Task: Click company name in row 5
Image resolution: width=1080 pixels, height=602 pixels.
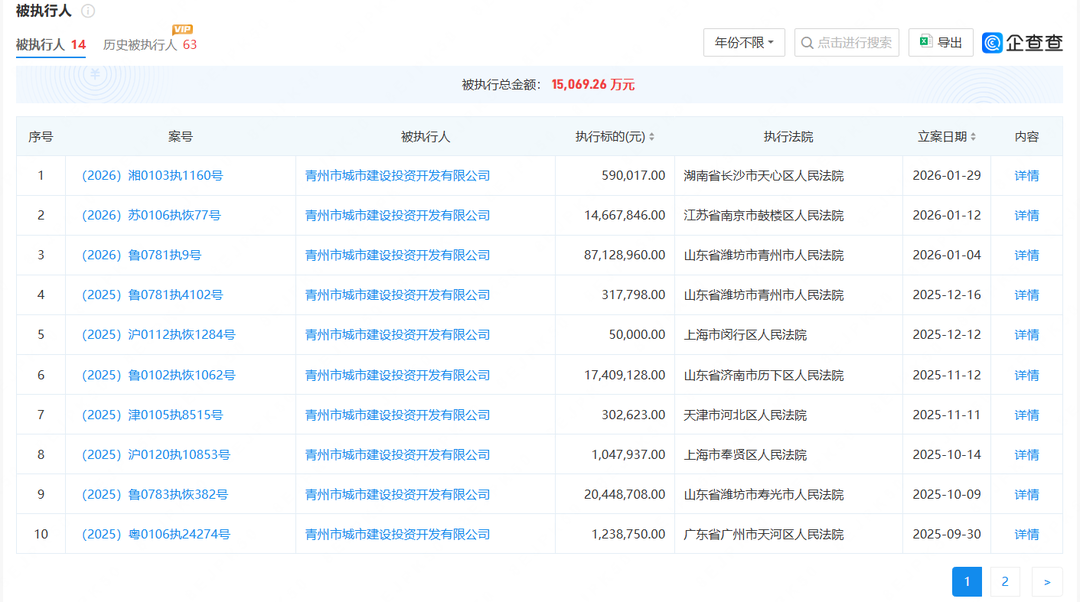Action: (x=397, y=335)
